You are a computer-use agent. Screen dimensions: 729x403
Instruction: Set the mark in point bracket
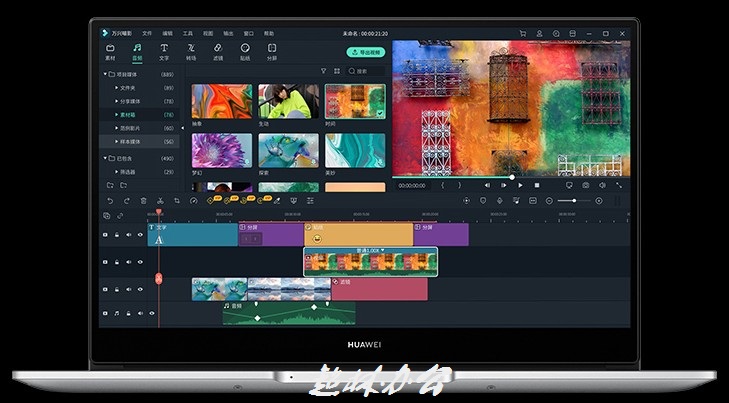click(x=443, y=185)
